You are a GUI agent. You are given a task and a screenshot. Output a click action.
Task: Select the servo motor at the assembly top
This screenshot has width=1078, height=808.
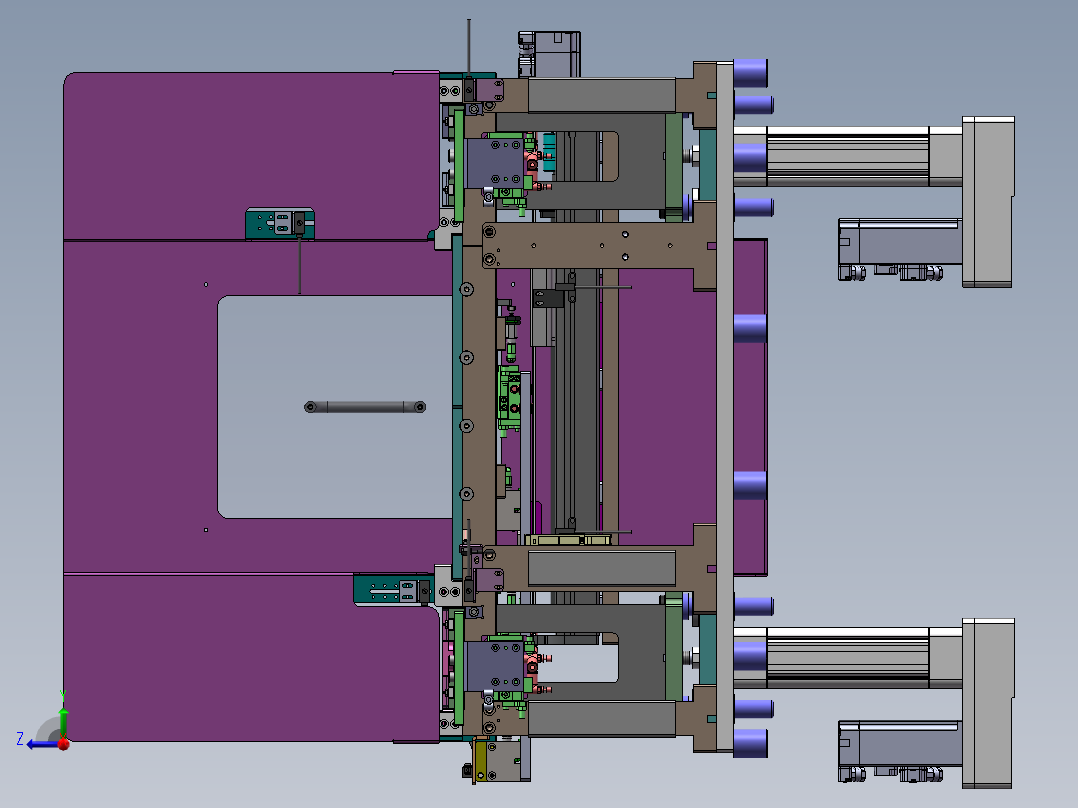(550, 54)
